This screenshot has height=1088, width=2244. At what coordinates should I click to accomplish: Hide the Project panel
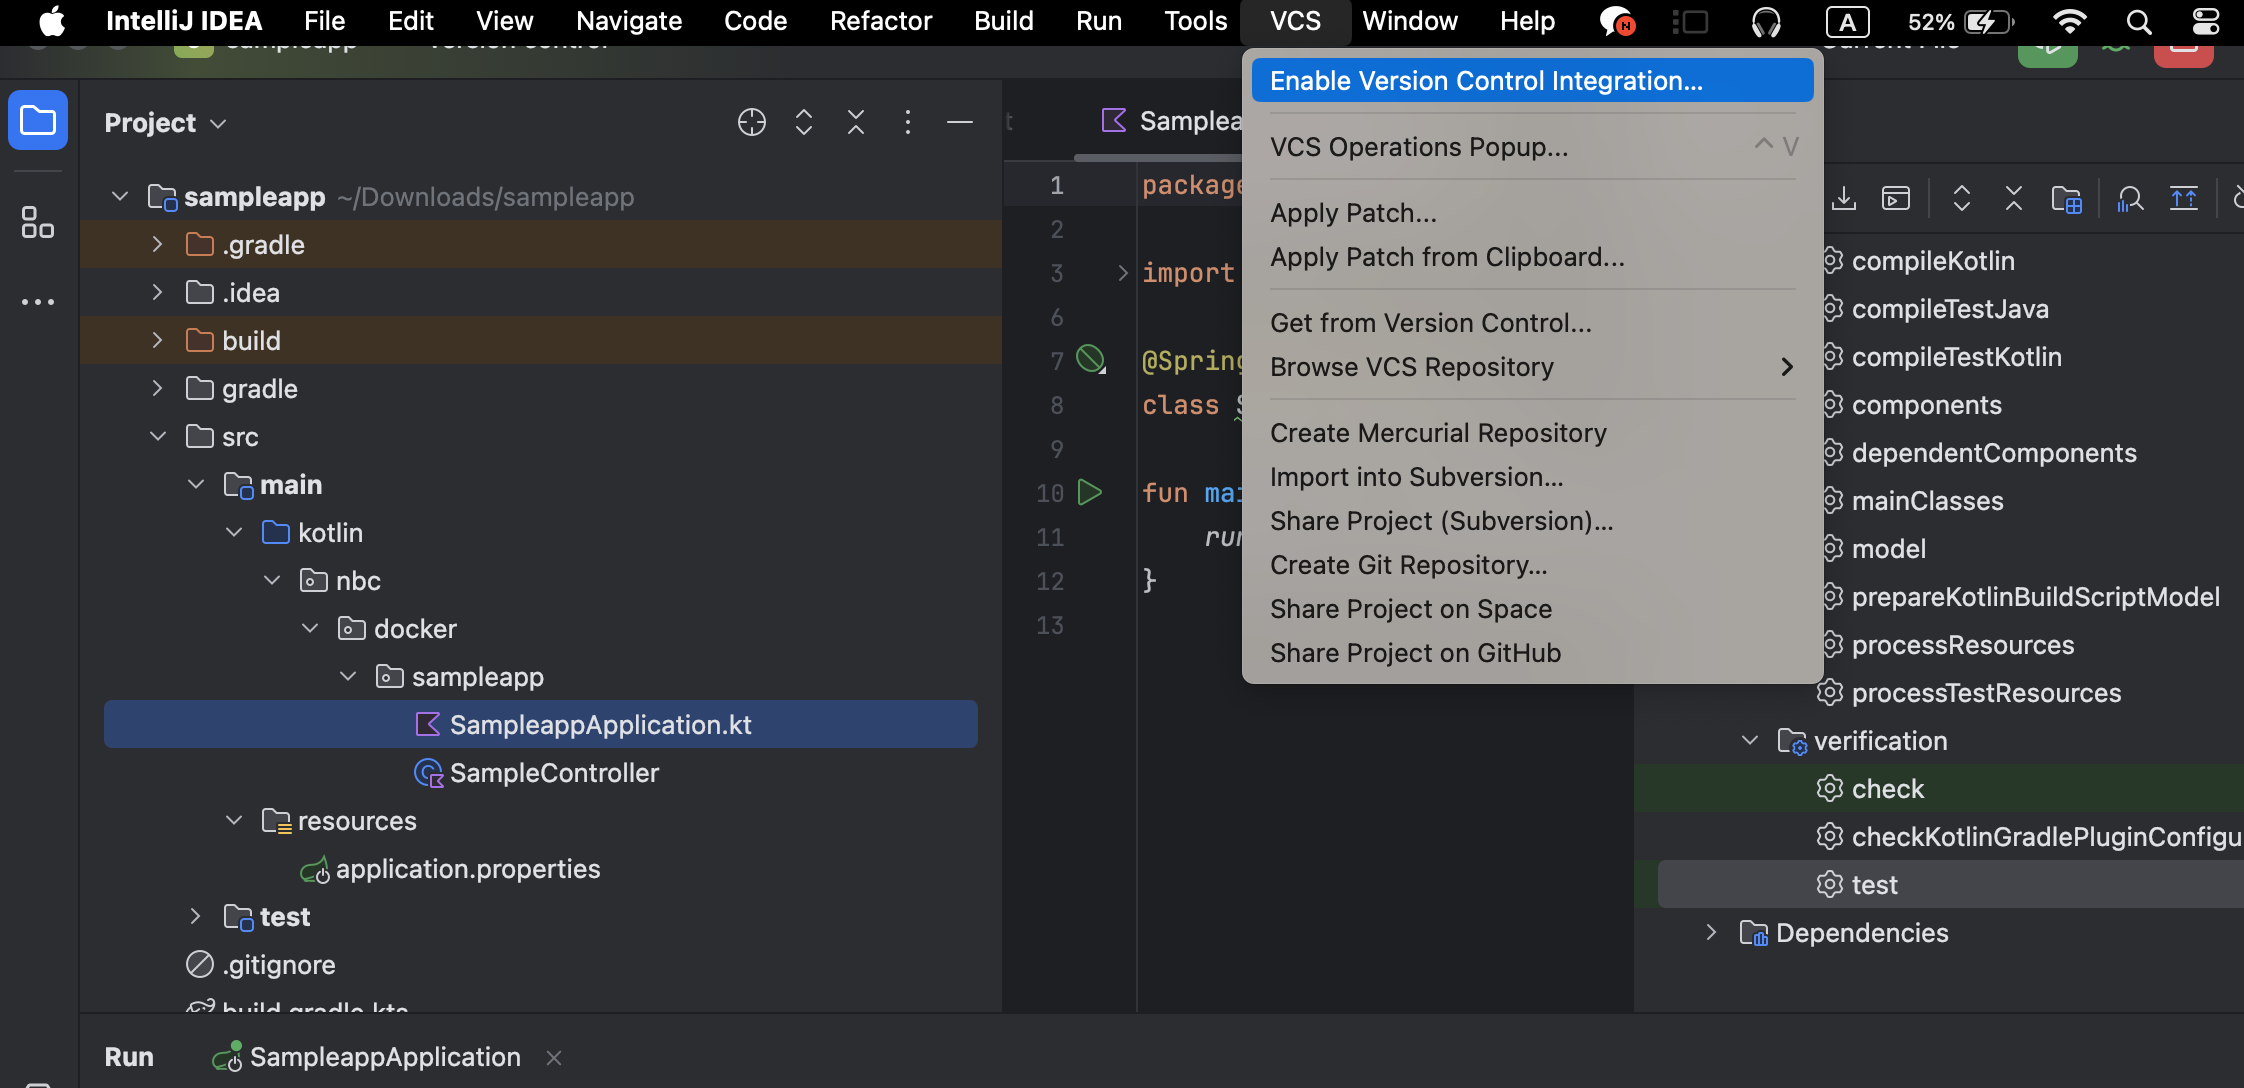click(960, 122)
